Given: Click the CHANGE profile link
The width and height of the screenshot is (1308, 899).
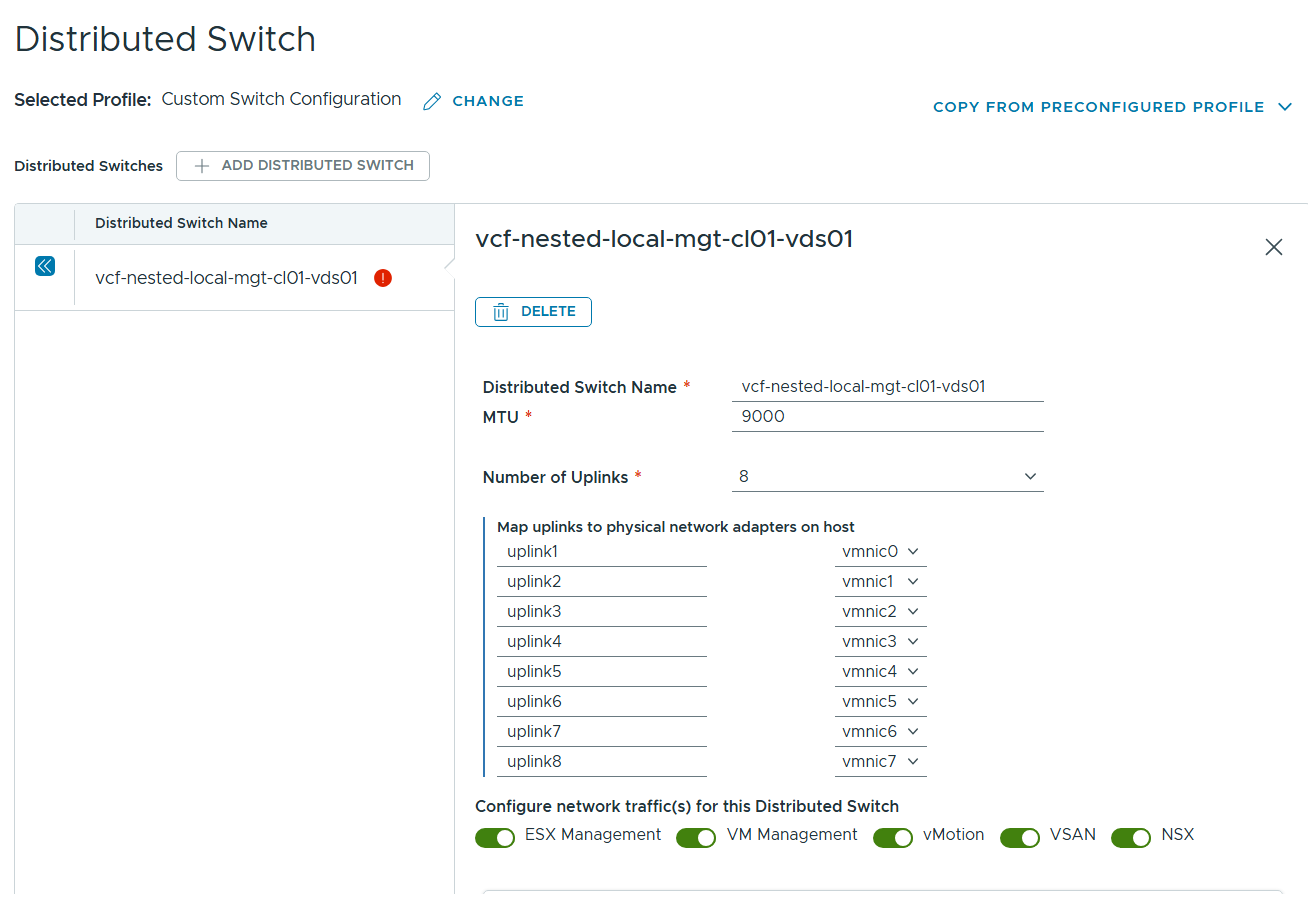Looking at the screenshot, I should [488, 101].
